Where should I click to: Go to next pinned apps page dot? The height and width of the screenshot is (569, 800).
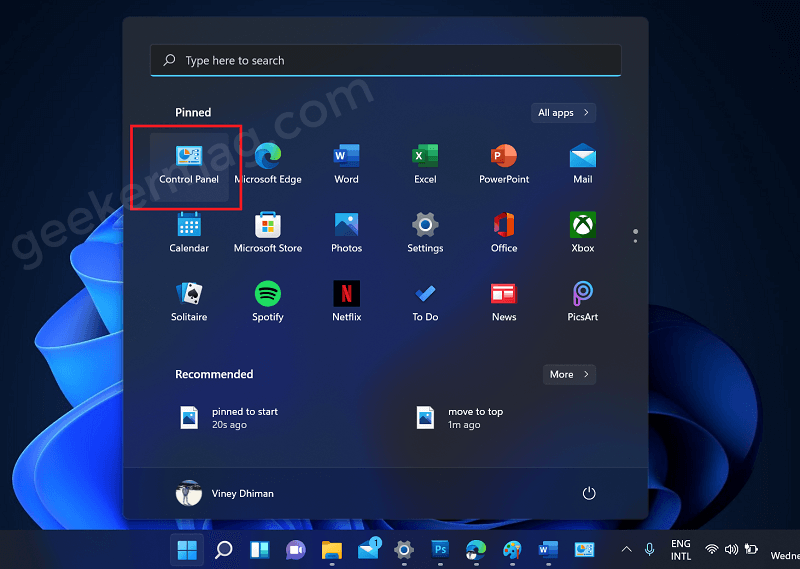click(635, 241)
